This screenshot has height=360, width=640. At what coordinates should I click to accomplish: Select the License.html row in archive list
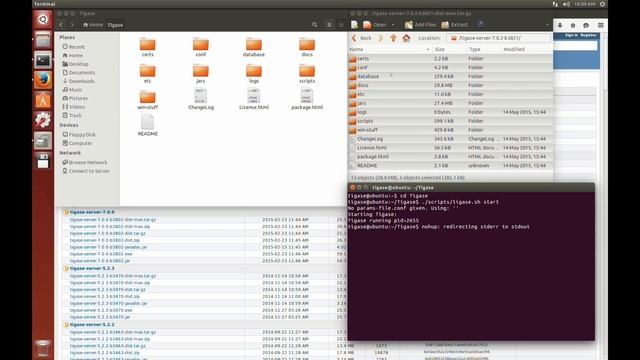[450, 148]
